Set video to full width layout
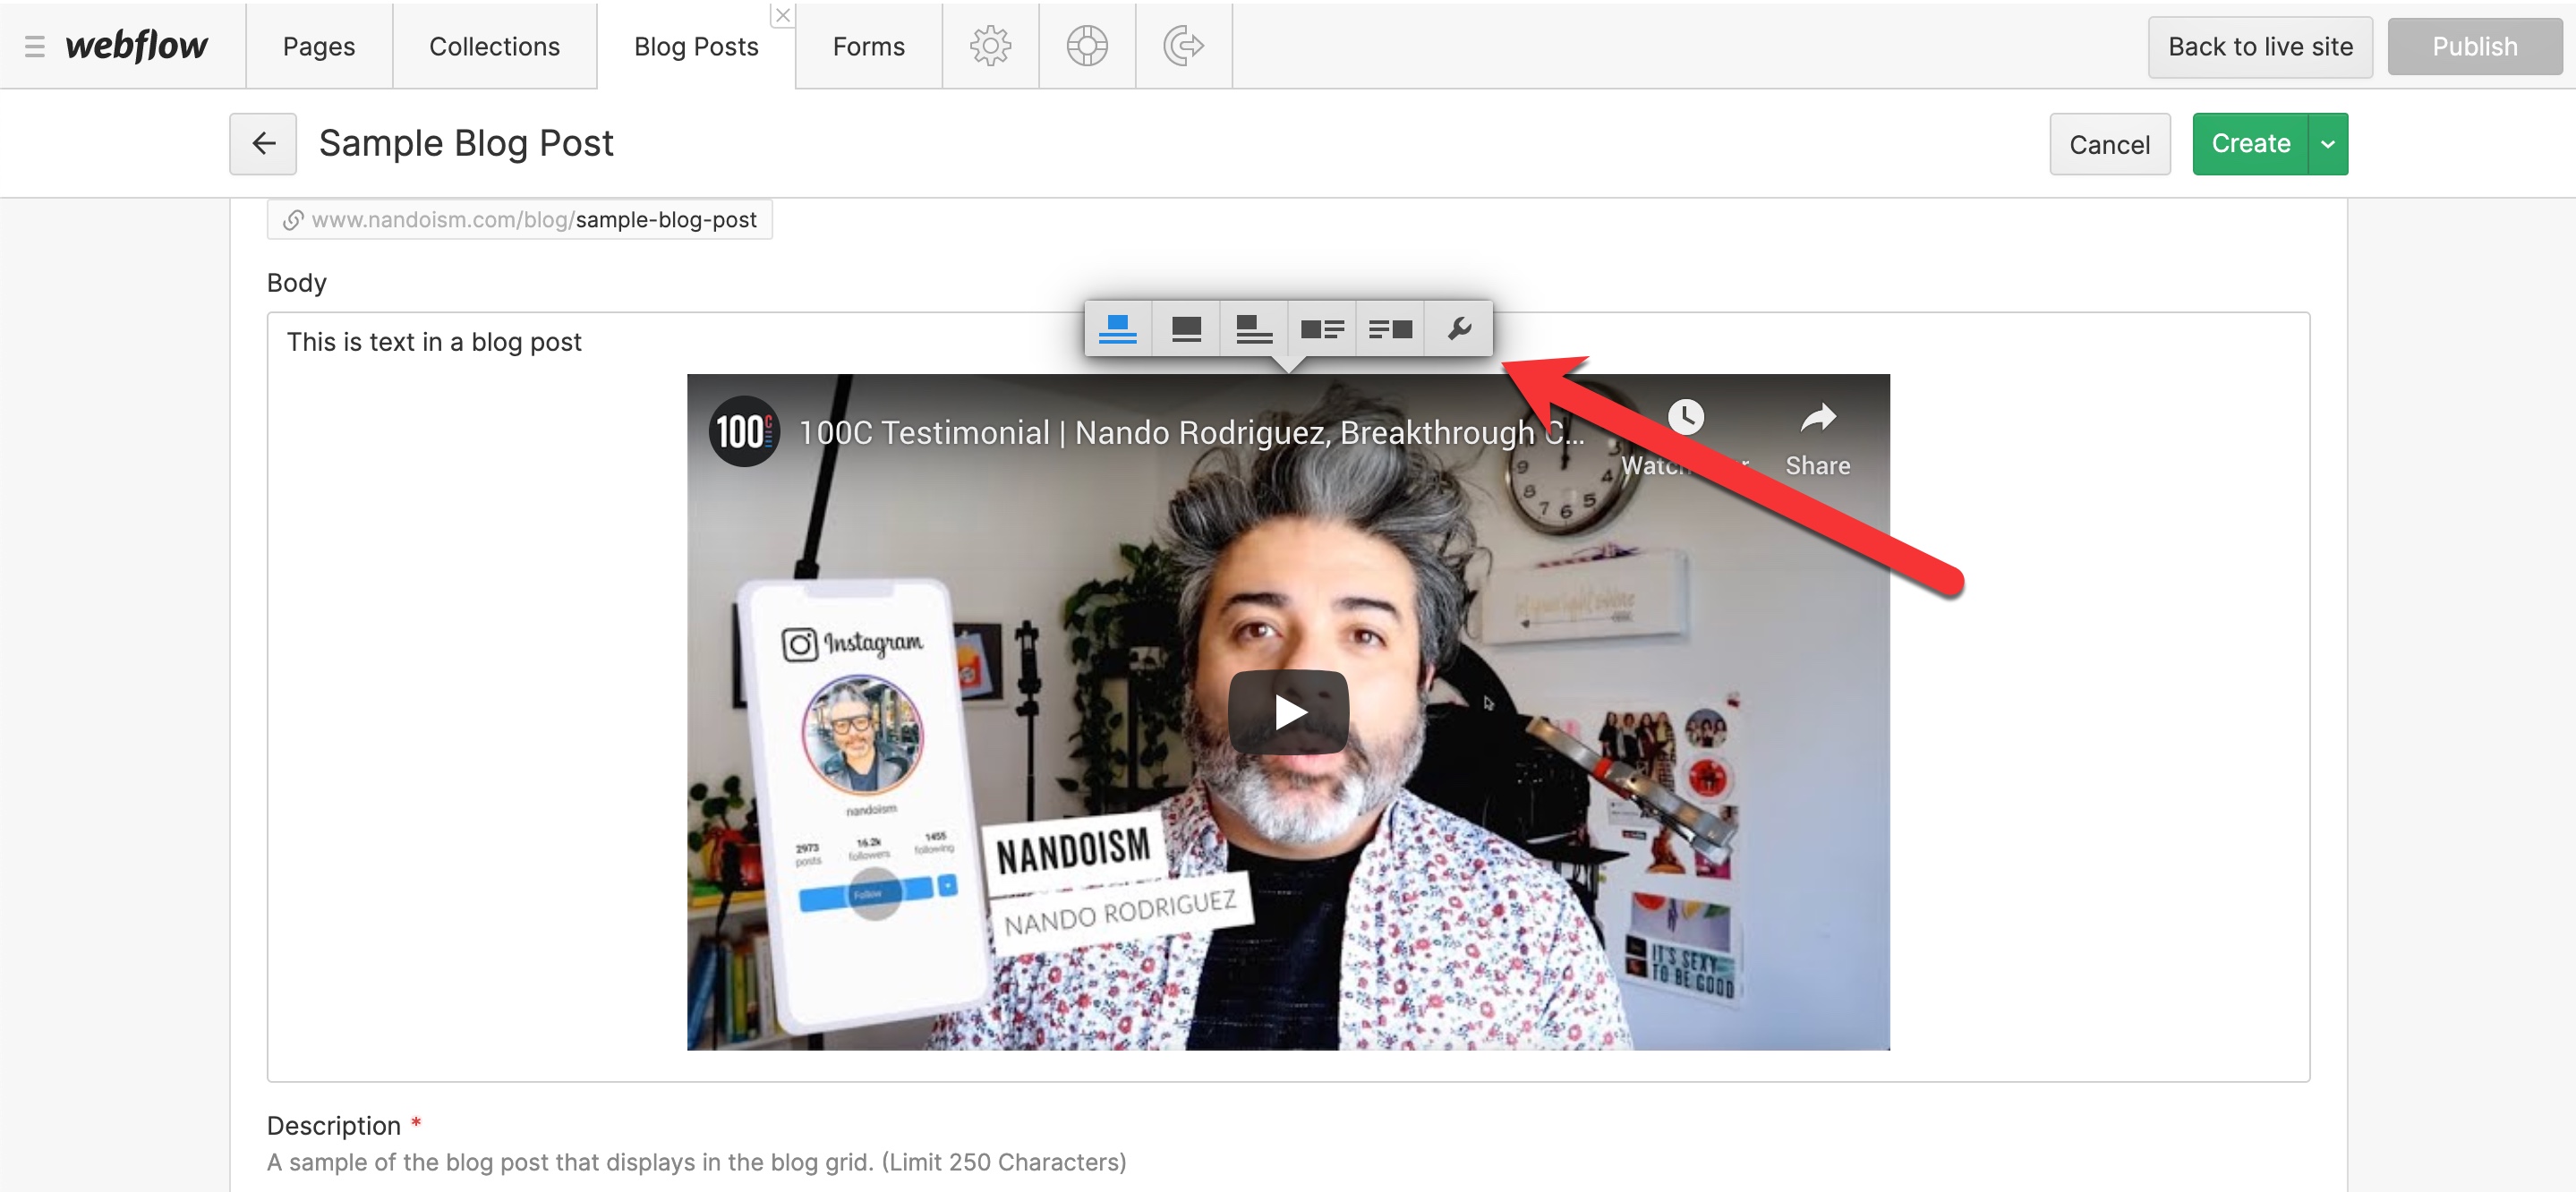2576x1192 pixels. pos(1186,328)
